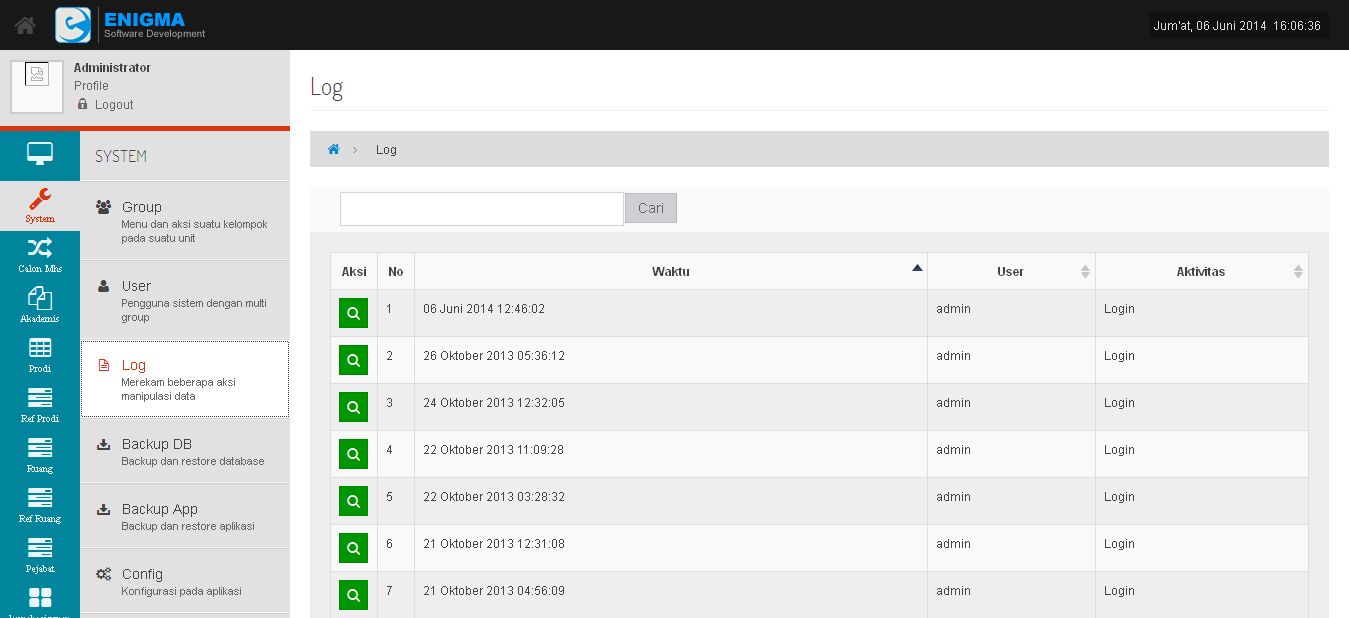This screenshot has height=618, width=1349.
Task: Click the home icon in top bar
Action: pyautogui.click(x=25, y=25)
